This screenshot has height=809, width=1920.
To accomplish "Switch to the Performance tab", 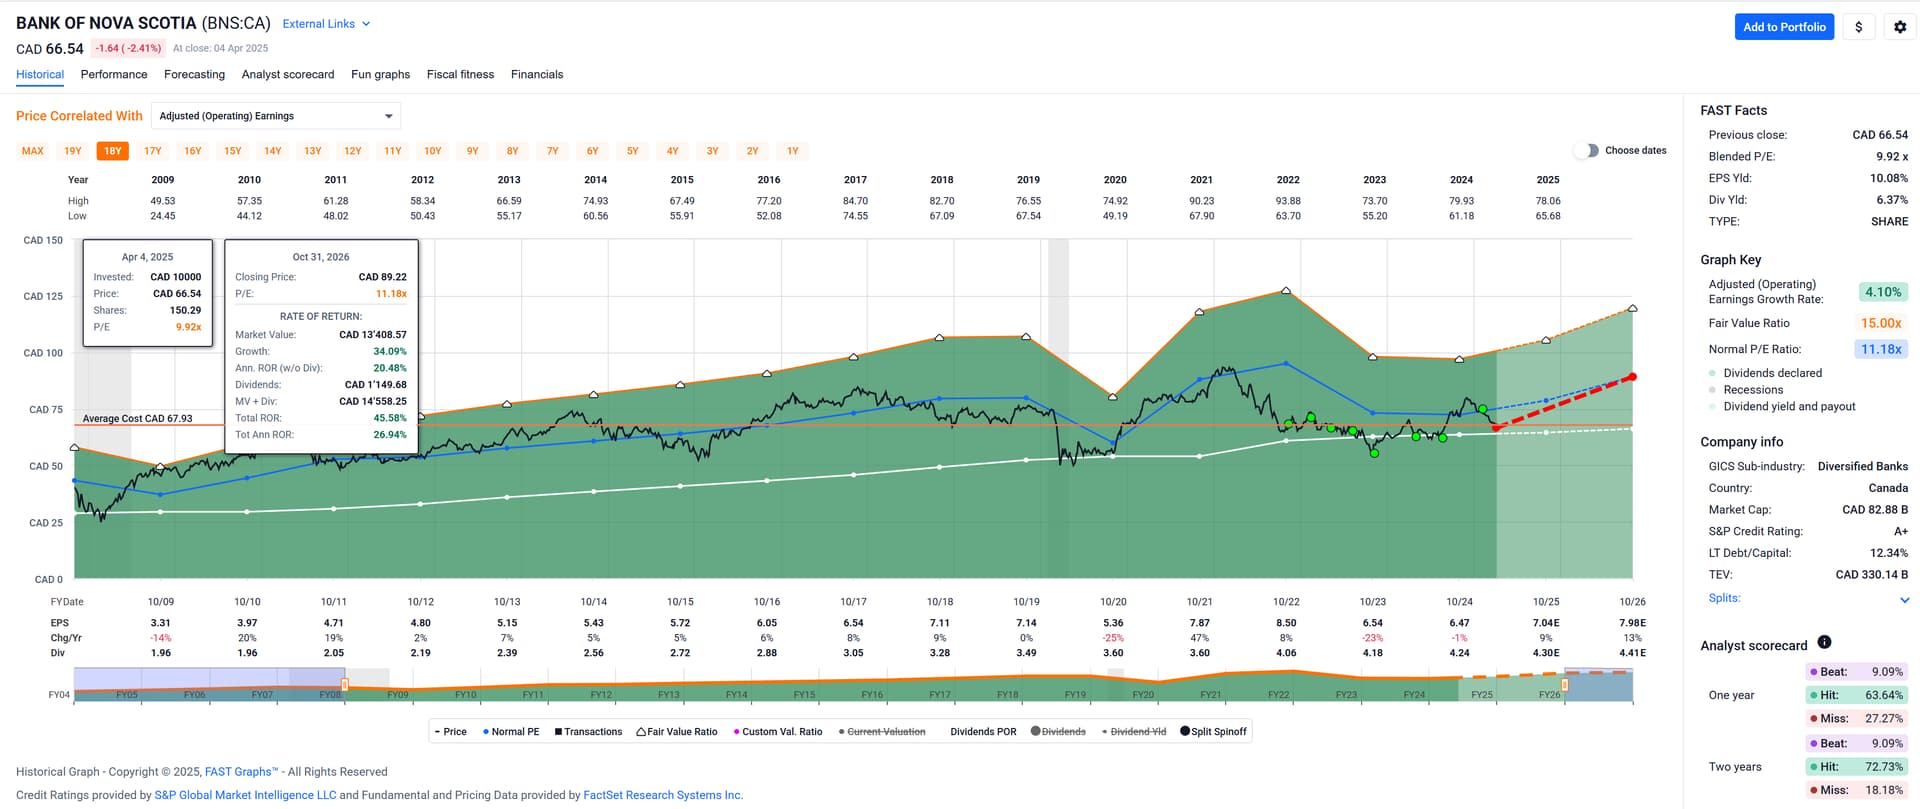I will [114, 75].
